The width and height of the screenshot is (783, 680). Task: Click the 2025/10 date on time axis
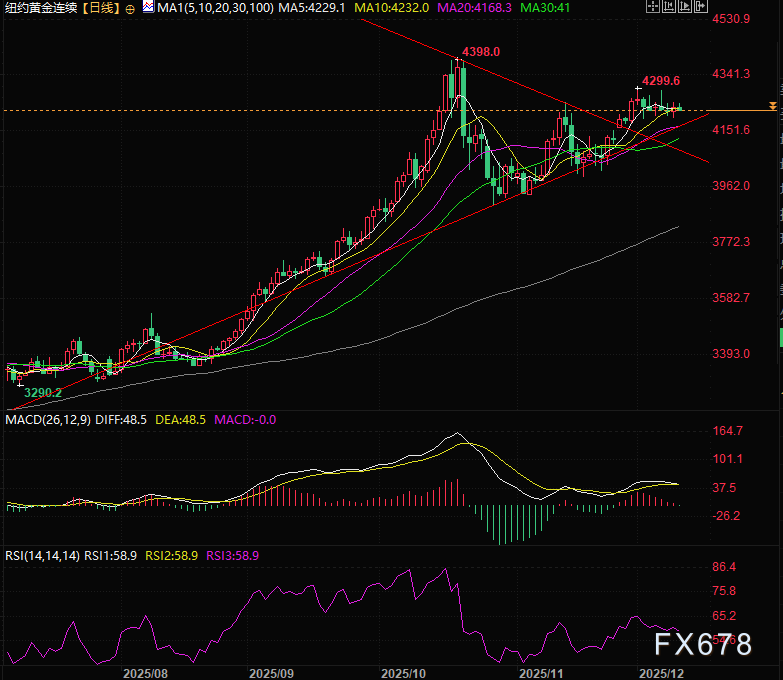(x=406, y=673)
